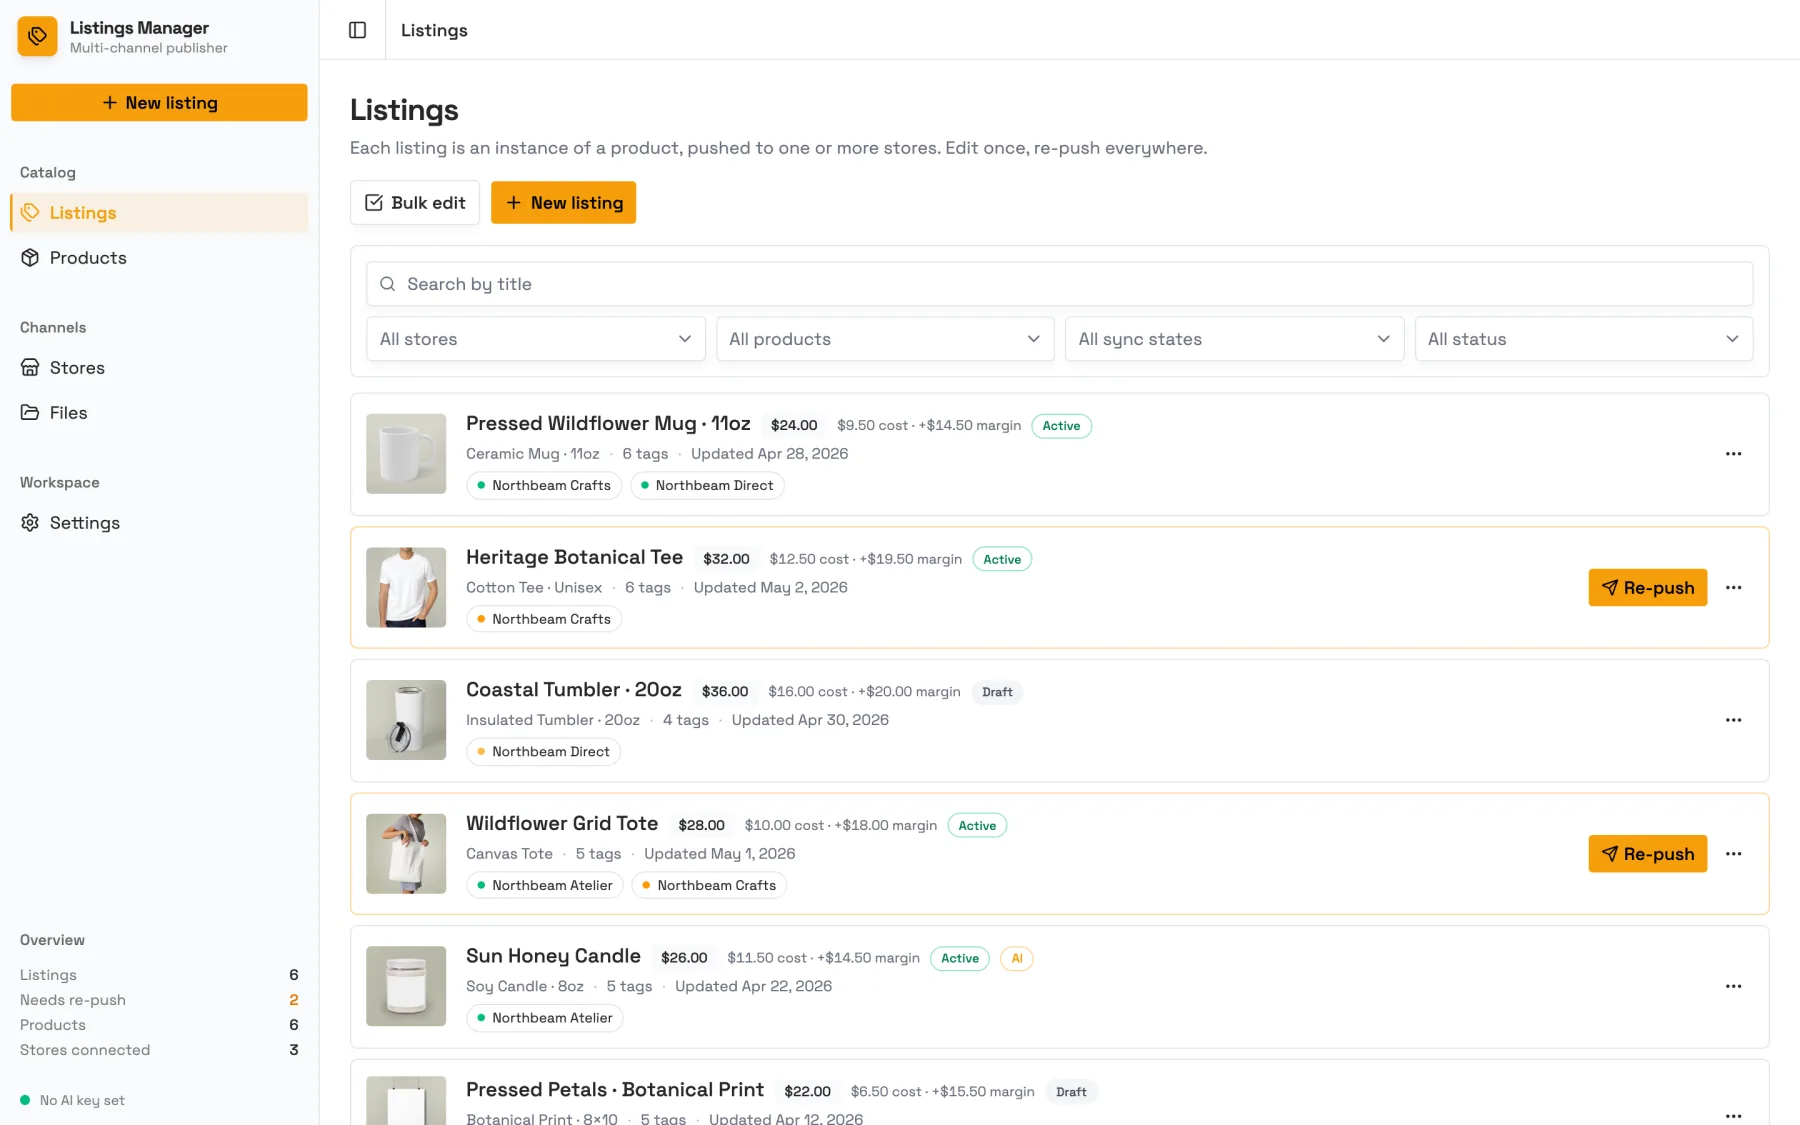Viewport: 1800px width, 1125px height.
Task: Open Pressed Petals · Botanical Print title
Action: coord(615,1090)
